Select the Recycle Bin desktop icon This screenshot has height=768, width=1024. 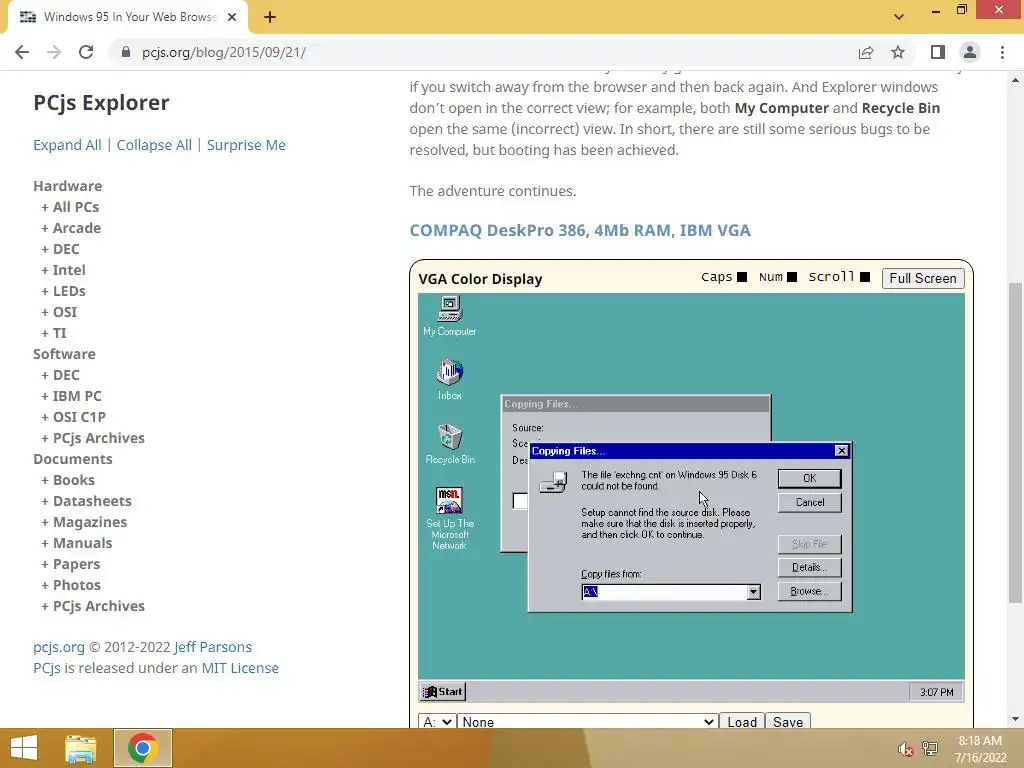coord(449,444)
